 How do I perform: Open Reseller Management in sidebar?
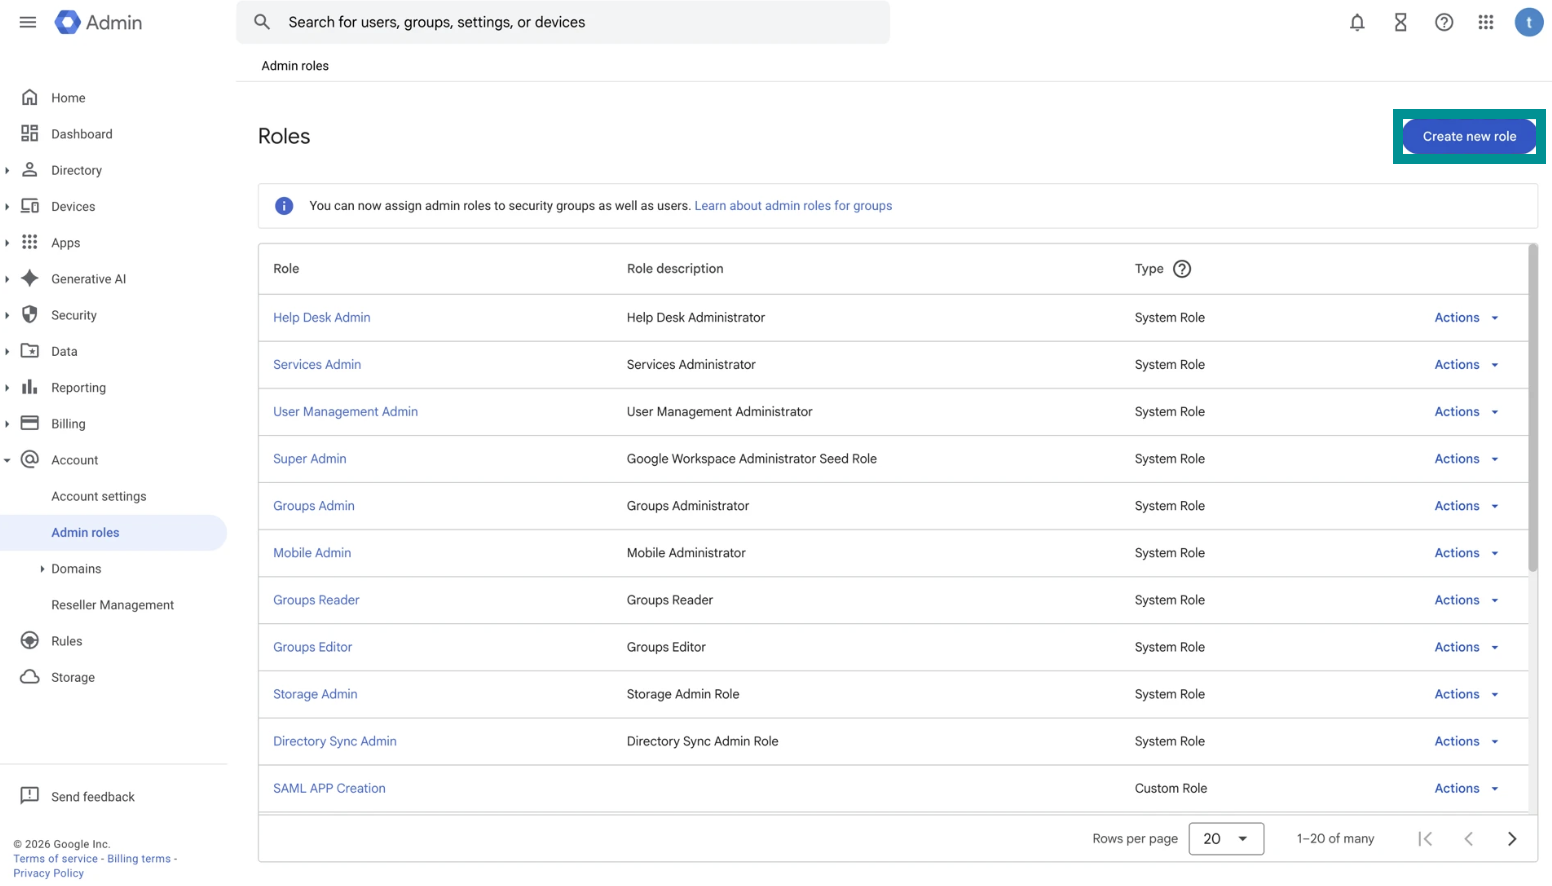112,605
